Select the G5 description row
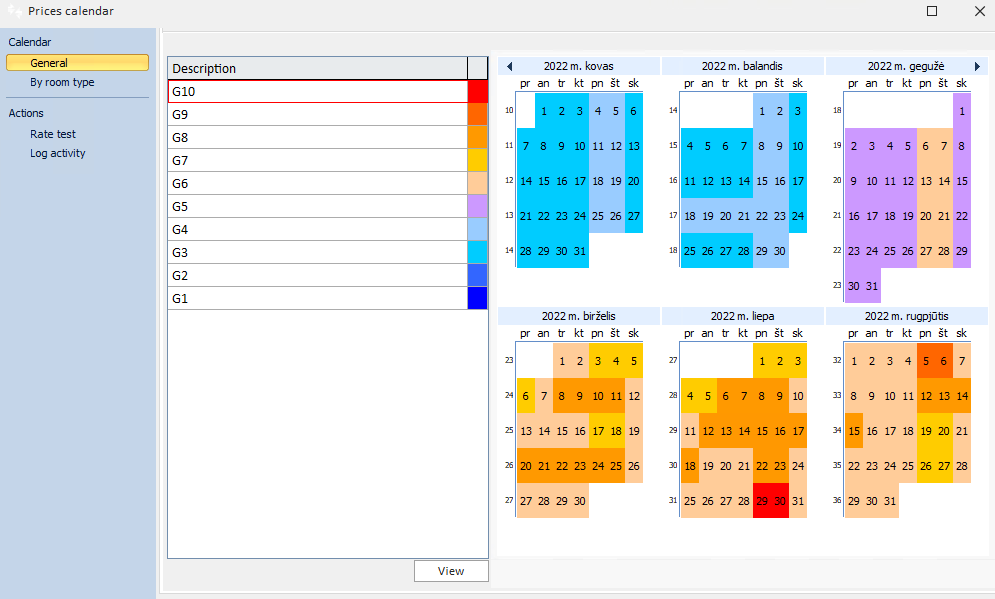 (x=318, y=206)
